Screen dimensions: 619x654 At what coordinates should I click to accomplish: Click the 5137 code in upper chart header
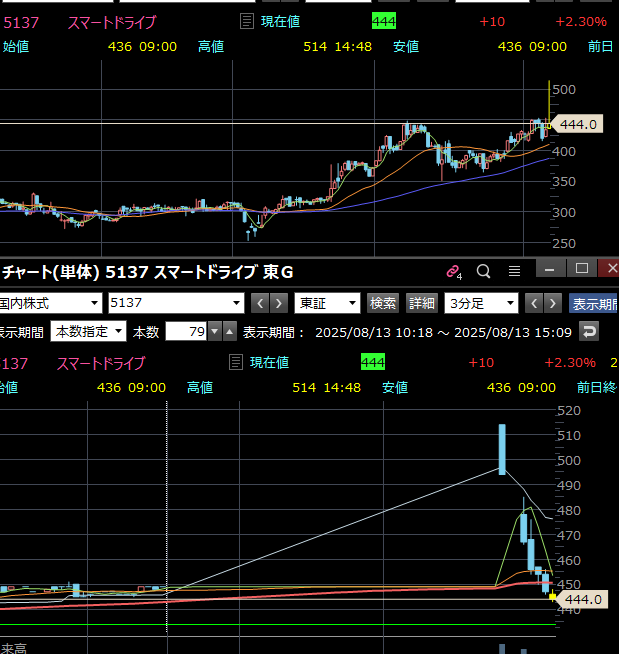[x=21, y=22]
